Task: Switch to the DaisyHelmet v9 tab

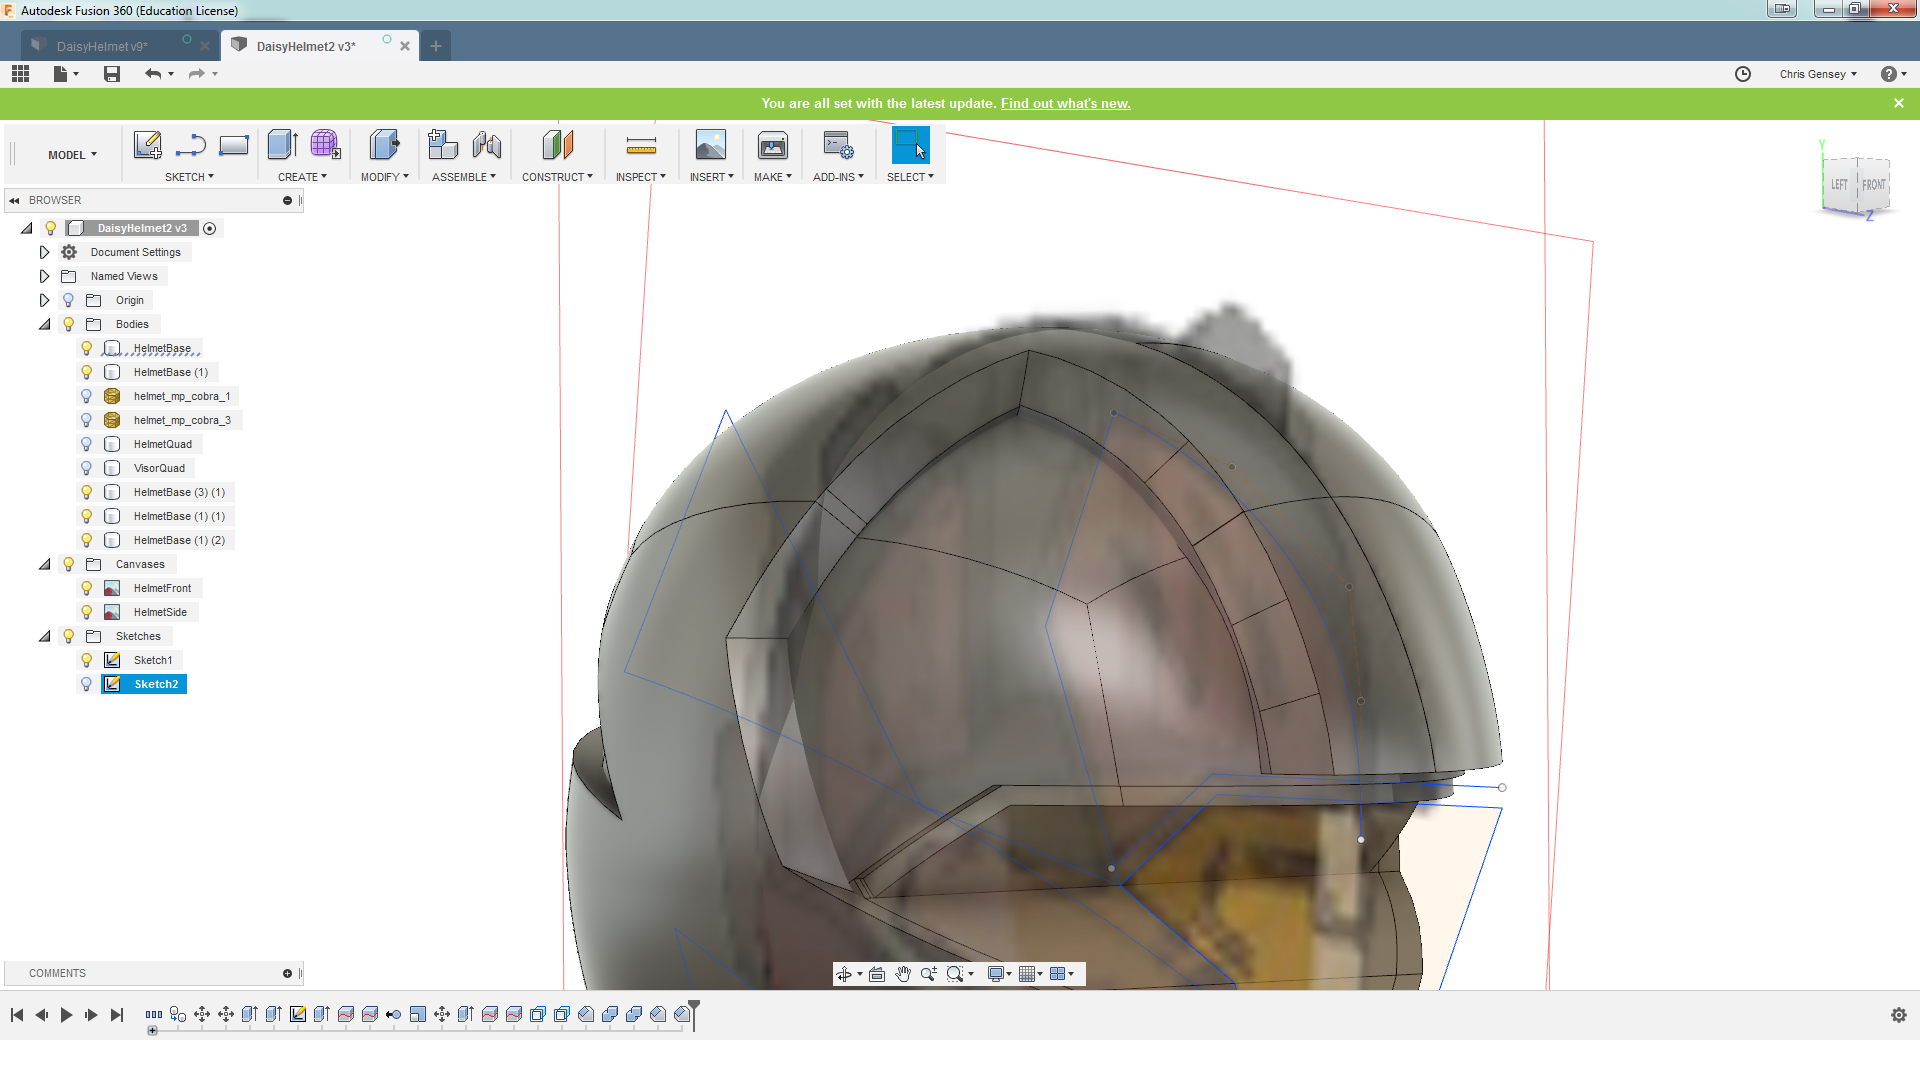Action: pos(102,46)
